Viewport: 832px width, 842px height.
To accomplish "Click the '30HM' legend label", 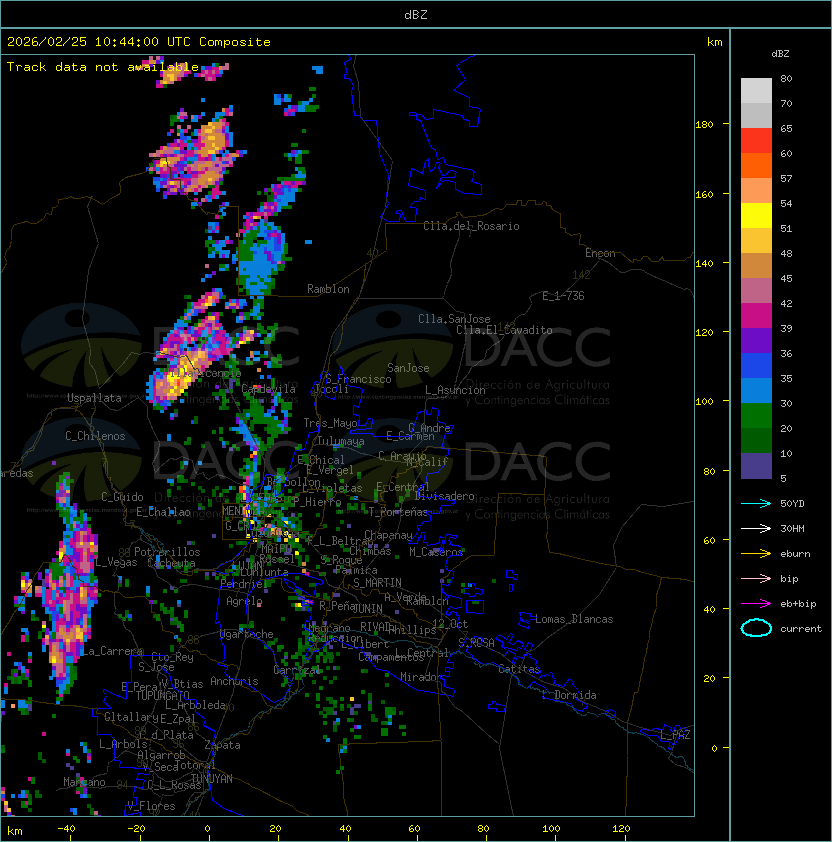I will (792, 529).
